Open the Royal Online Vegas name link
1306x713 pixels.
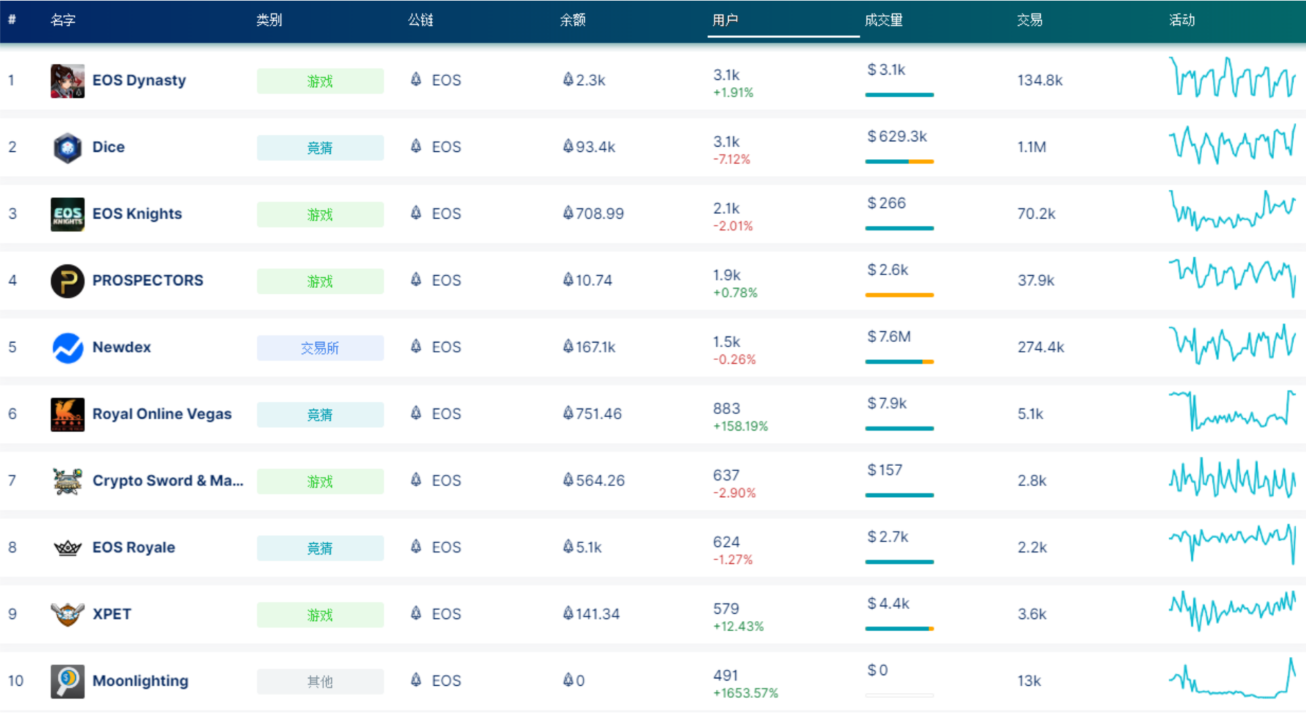point(162,413)
